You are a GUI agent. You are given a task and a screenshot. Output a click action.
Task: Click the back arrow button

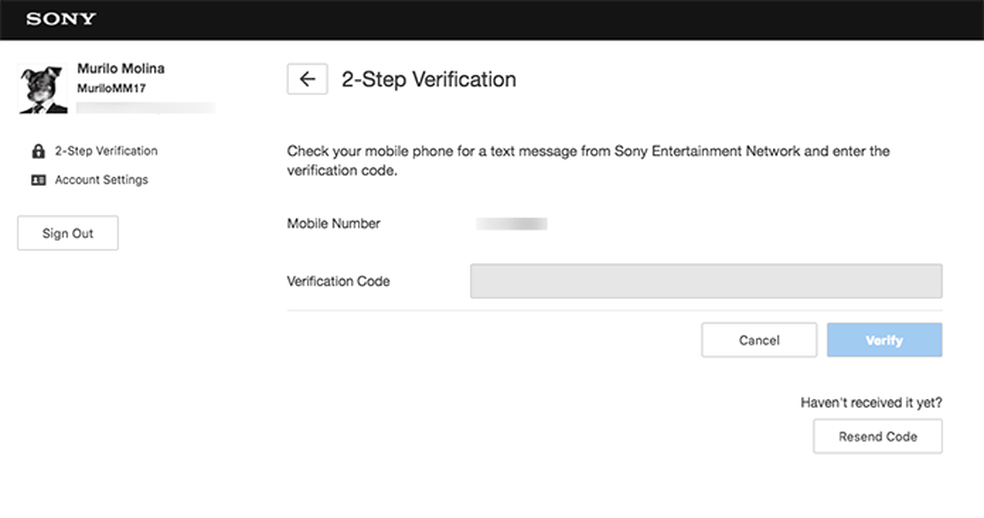[307, 79]
